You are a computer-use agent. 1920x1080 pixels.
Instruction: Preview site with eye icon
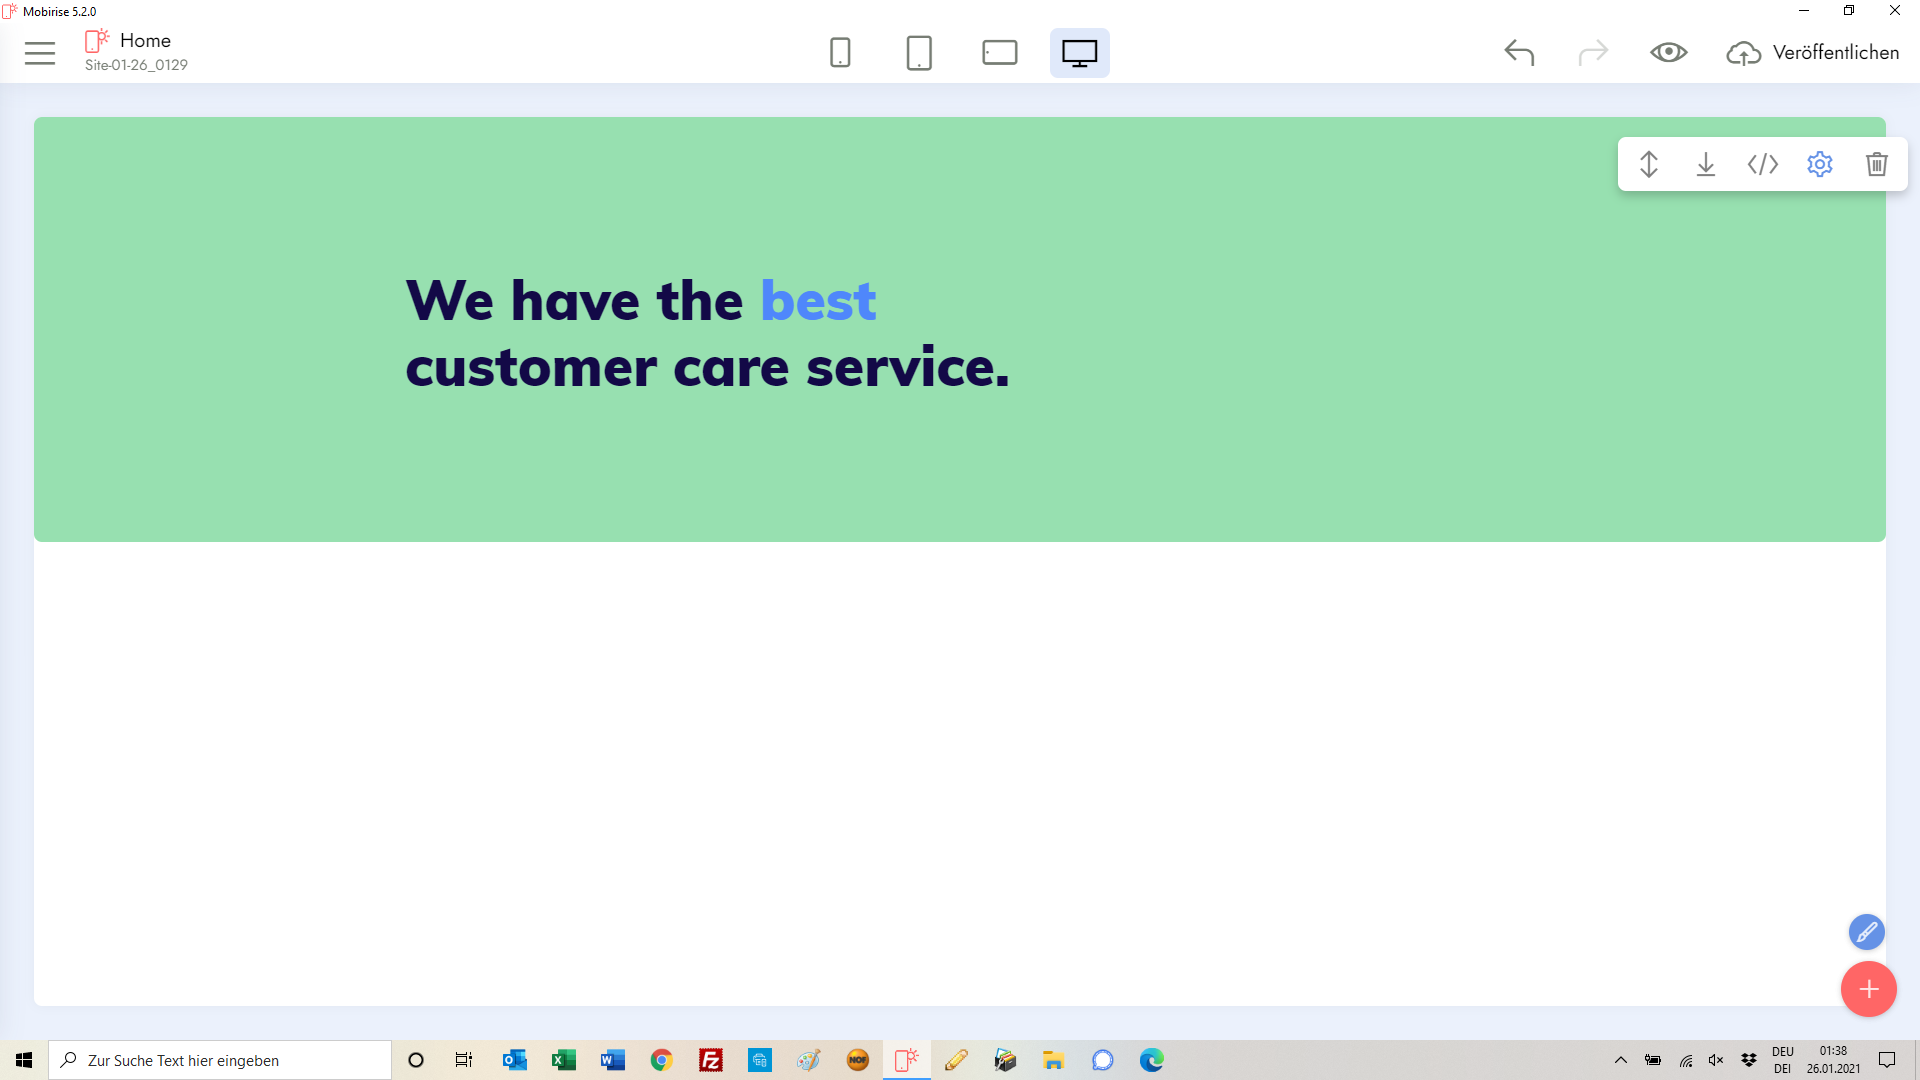[1668, 53]
